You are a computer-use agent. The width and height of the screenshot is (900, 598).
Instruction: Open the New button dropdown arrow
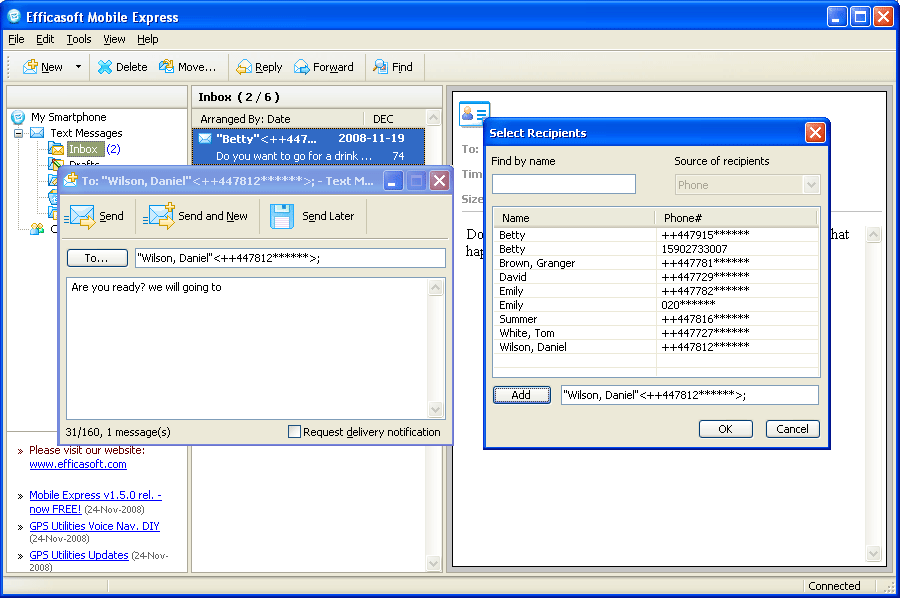79,67
